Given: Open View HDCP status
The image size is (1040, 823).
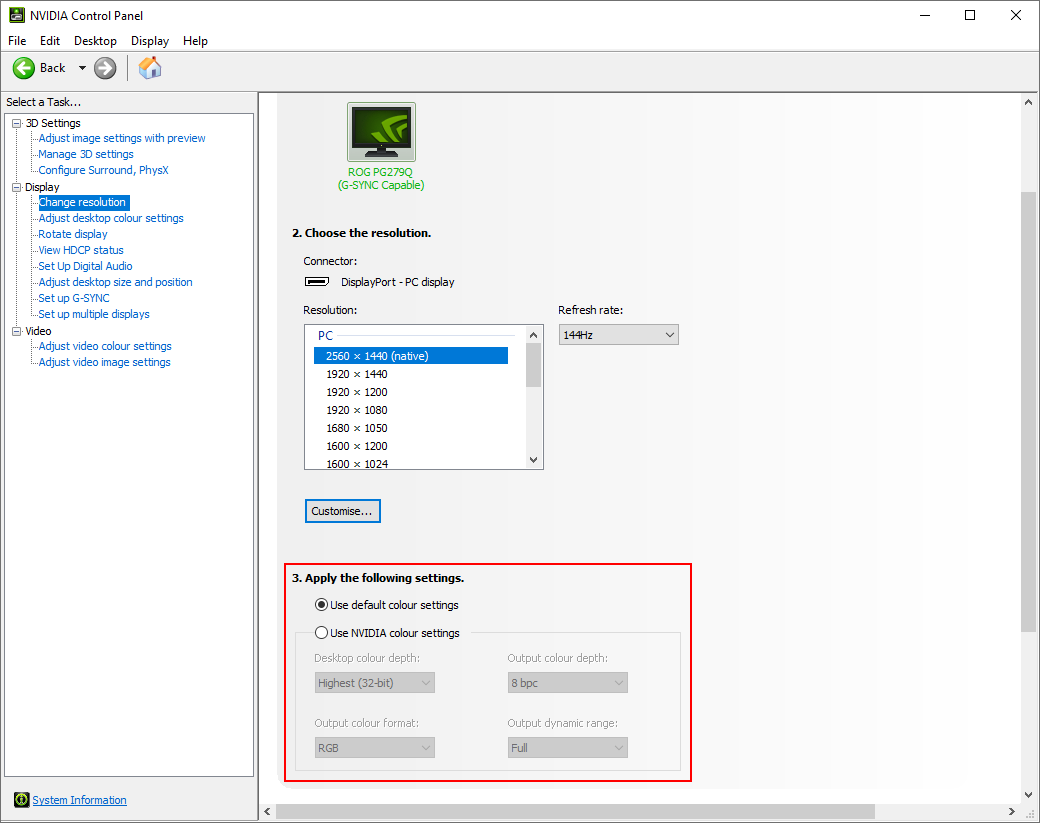Looking at the screenshot, I should click(x=81, y=250).
